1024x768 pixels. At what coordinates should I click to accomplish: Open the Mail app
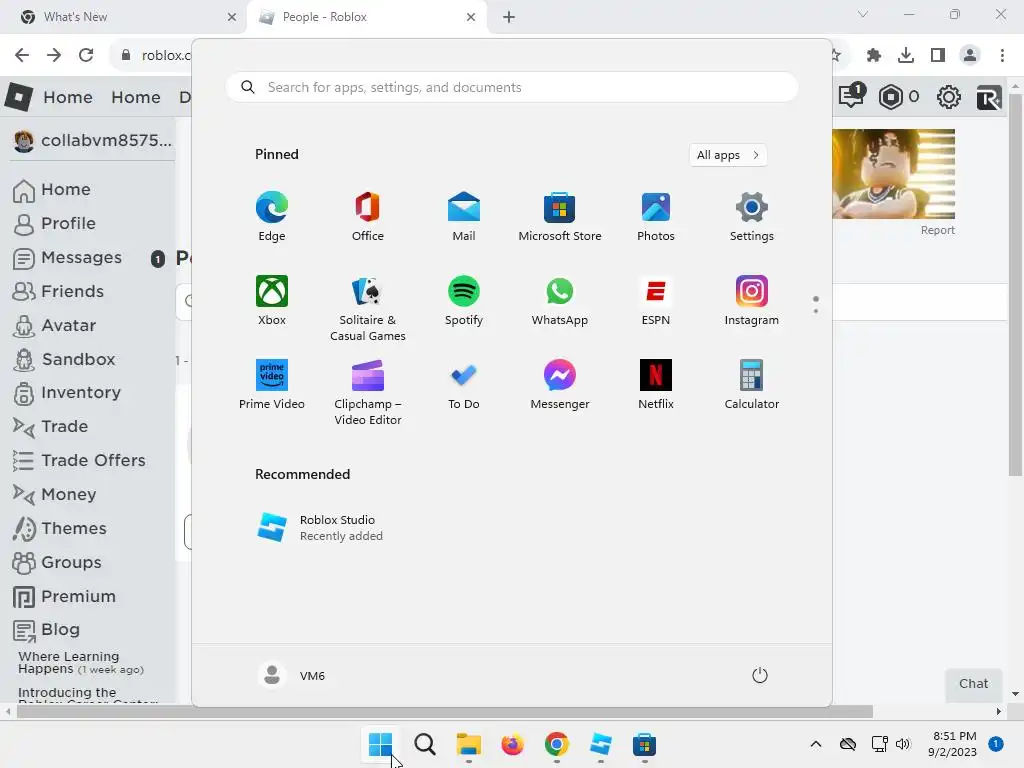coord(464,217)
